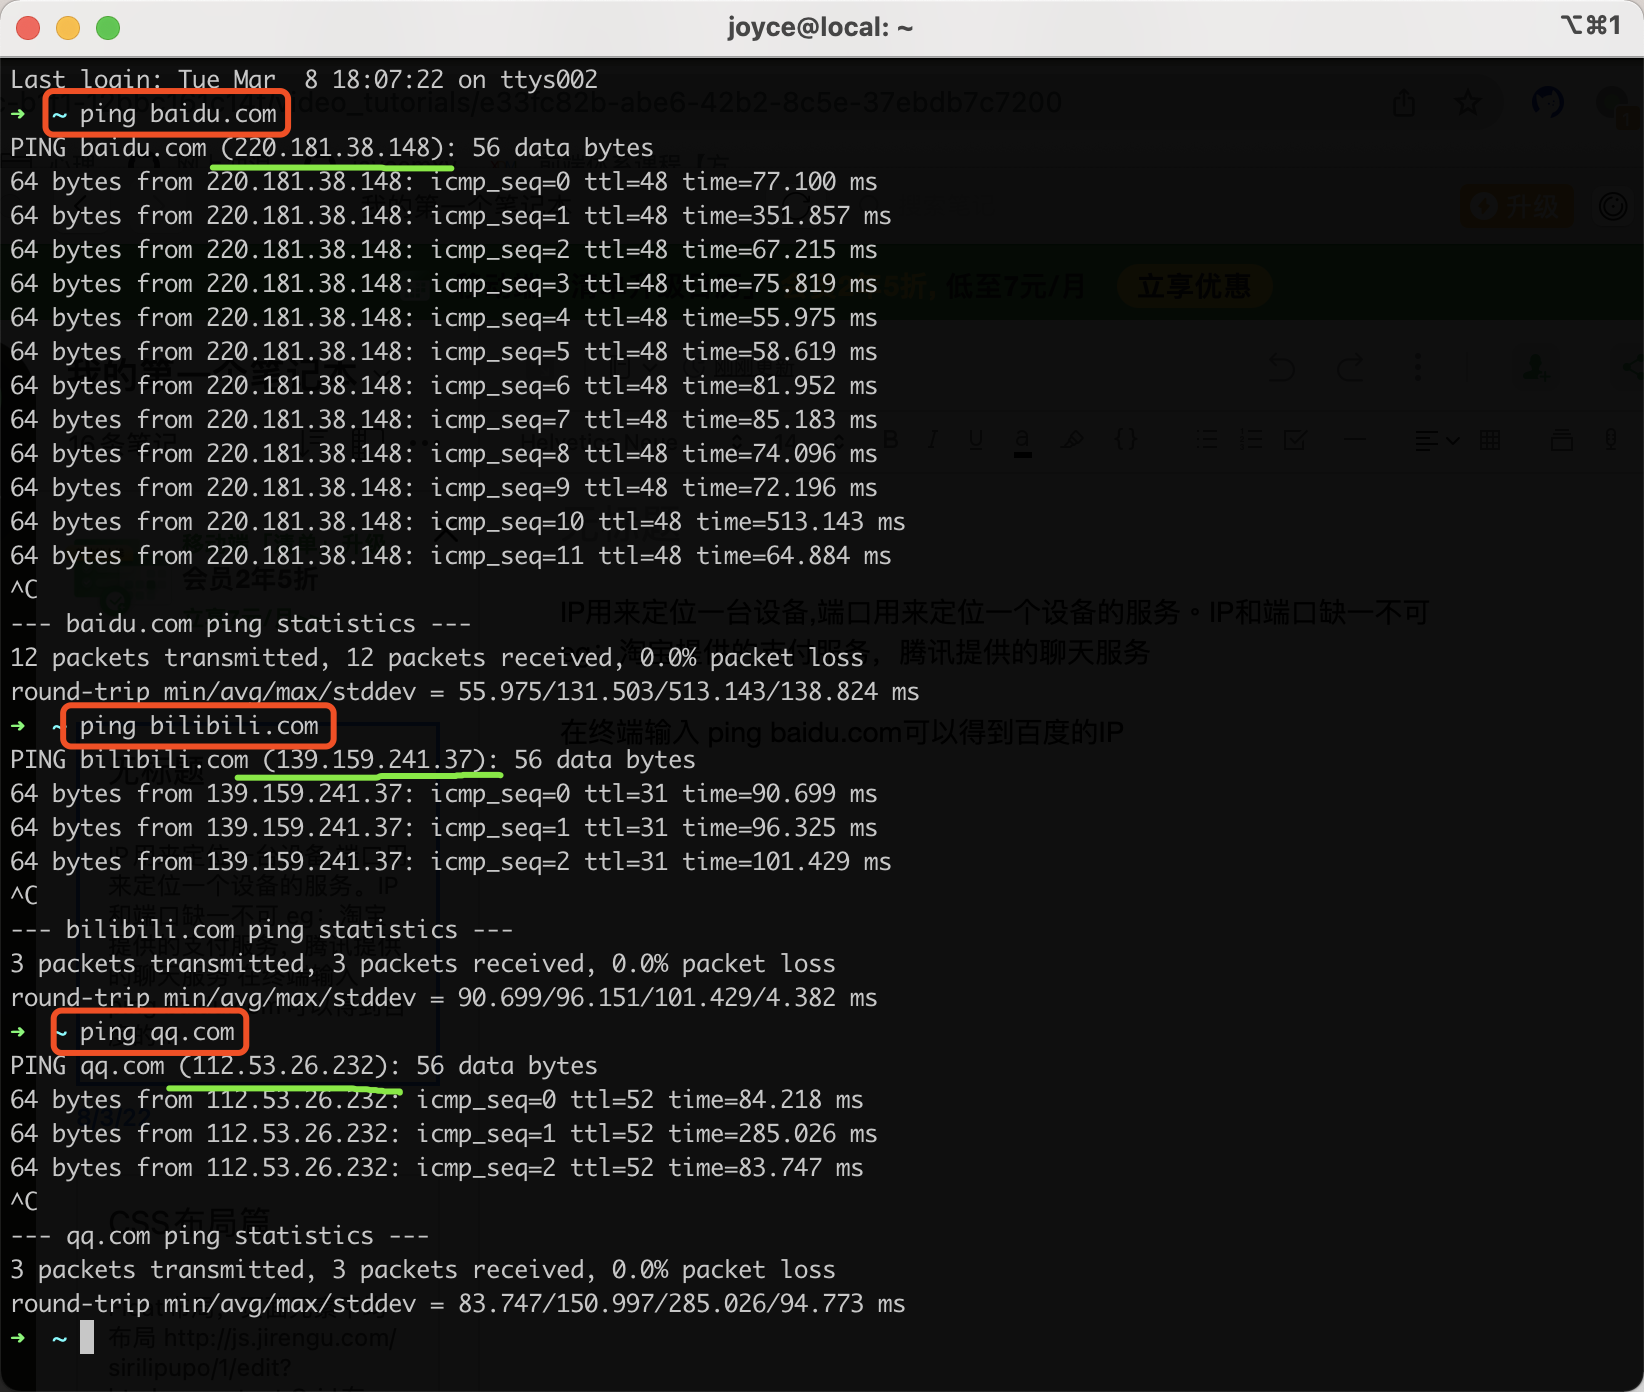The width and height of the screenshot is (1644, 1392).
Task: Click the 立享优惠 promotion button
Action: pos(1194,287)
